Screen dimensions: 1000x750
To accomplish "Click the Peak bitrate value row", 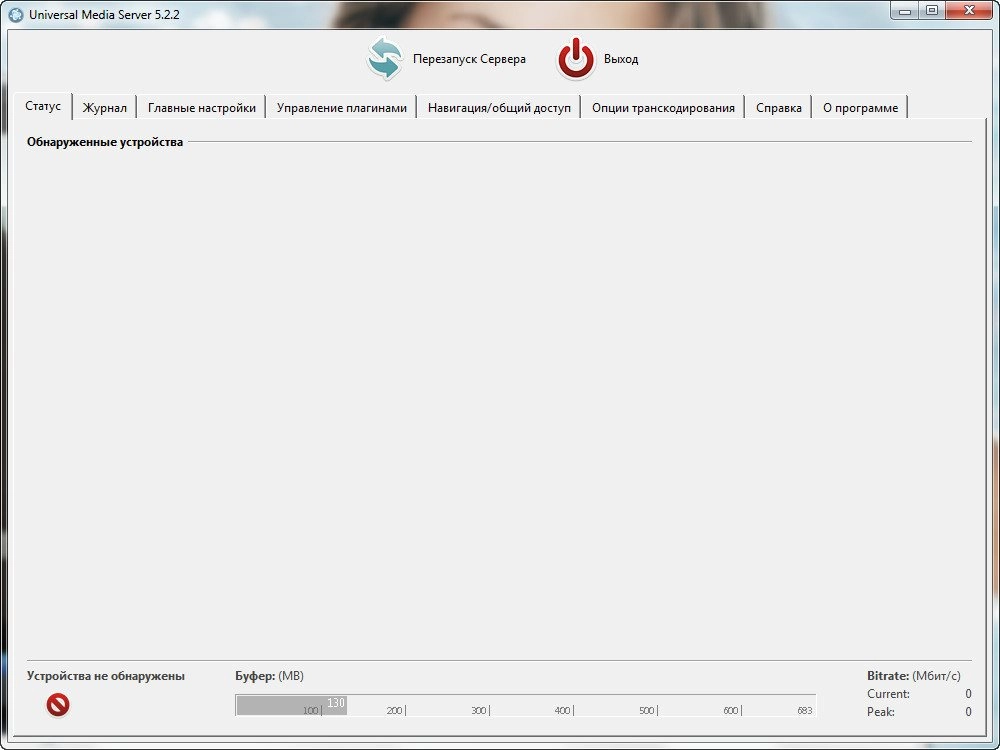I will coord(919,712).
